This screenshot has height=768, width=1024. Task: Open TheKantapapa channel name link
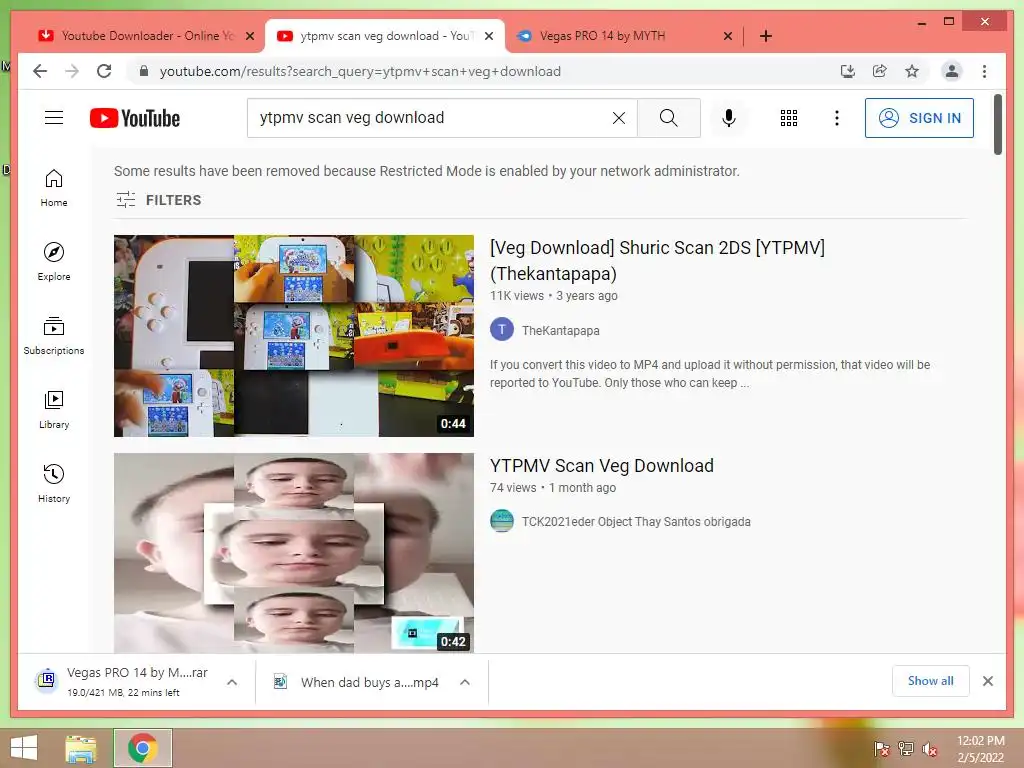(560, 330)
